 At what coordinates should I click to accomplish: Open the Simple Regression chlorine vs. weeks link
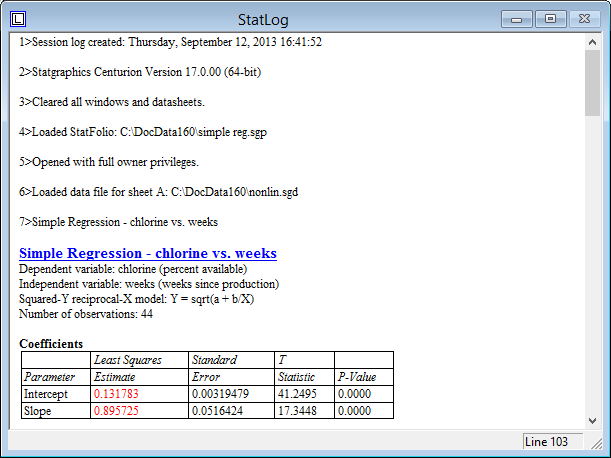click(148, 253)
